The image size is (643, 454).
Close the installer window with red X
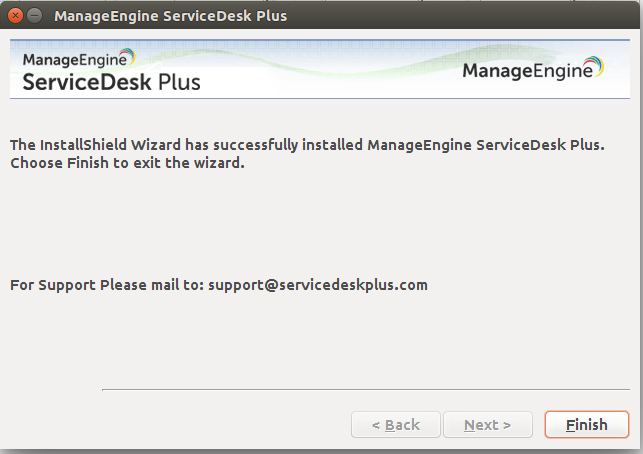tap(15, 16)
